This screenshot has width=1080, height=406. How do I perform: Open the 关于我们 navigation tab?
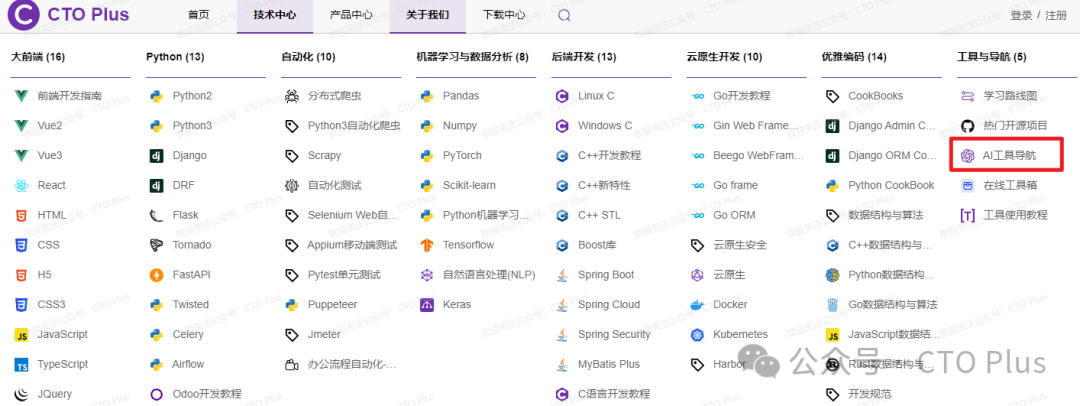[x=428, y=15]
